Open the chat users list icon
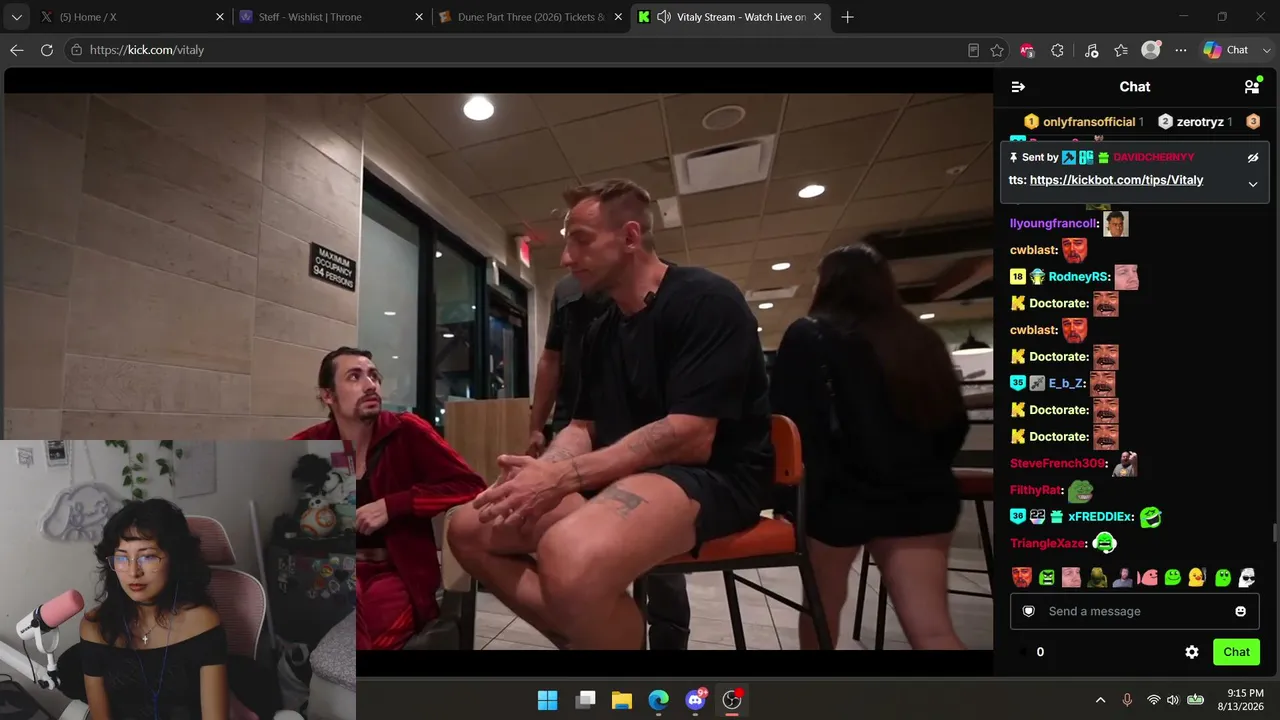The image size is (1280, 720). 1251,87
